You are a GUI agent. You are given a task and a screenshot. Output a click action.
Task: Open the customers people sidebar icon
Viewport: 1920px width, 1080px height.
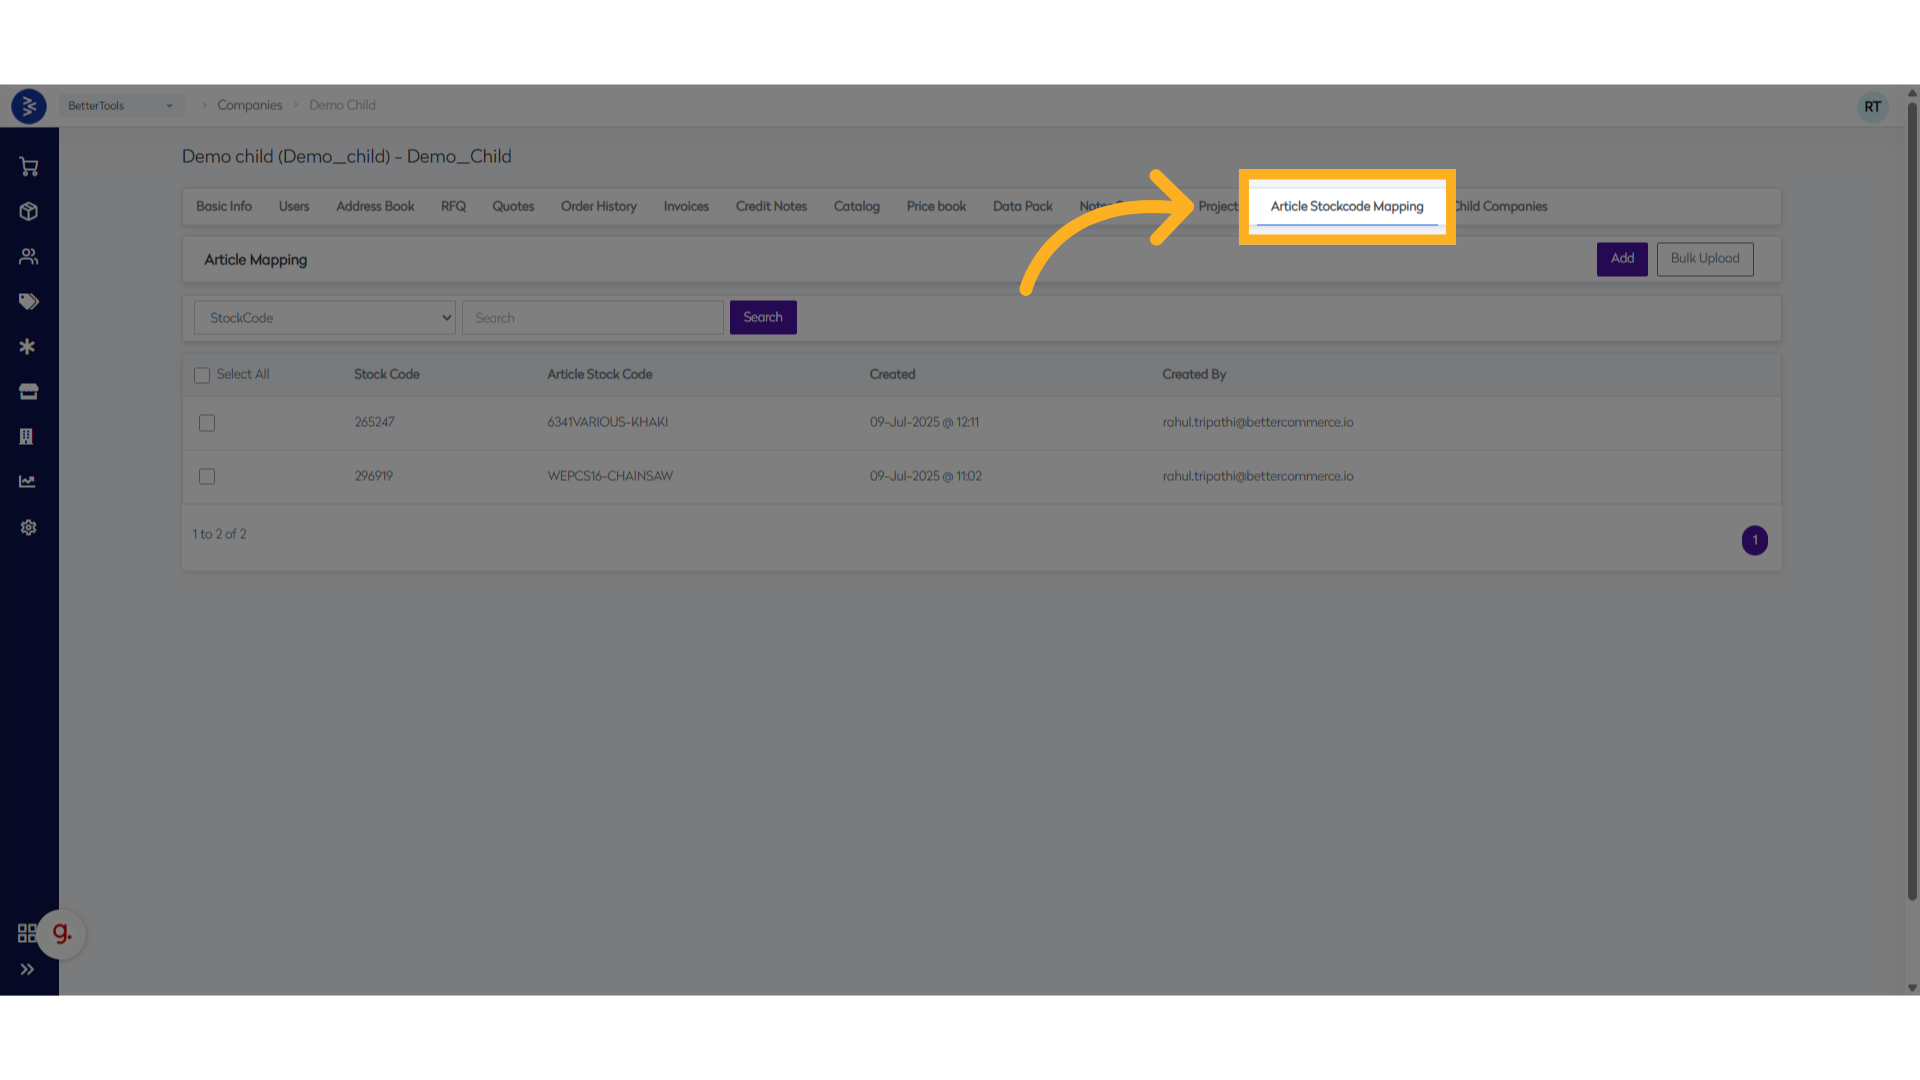point(28,257)
